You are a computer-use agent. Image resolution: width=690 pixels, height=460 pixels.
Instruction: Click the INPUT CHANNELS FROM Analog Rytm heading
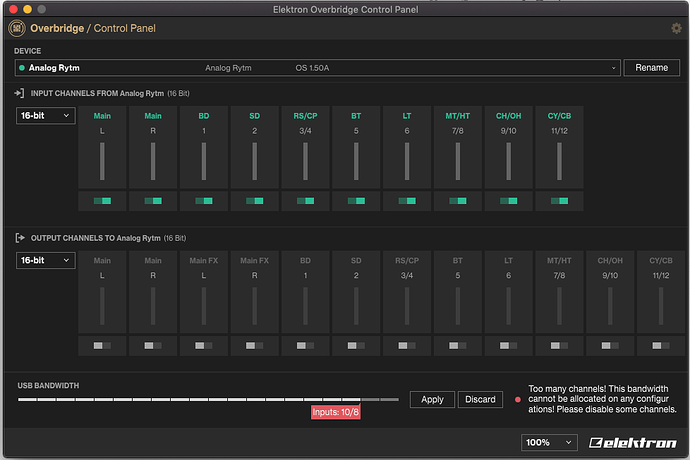(97, 93)
